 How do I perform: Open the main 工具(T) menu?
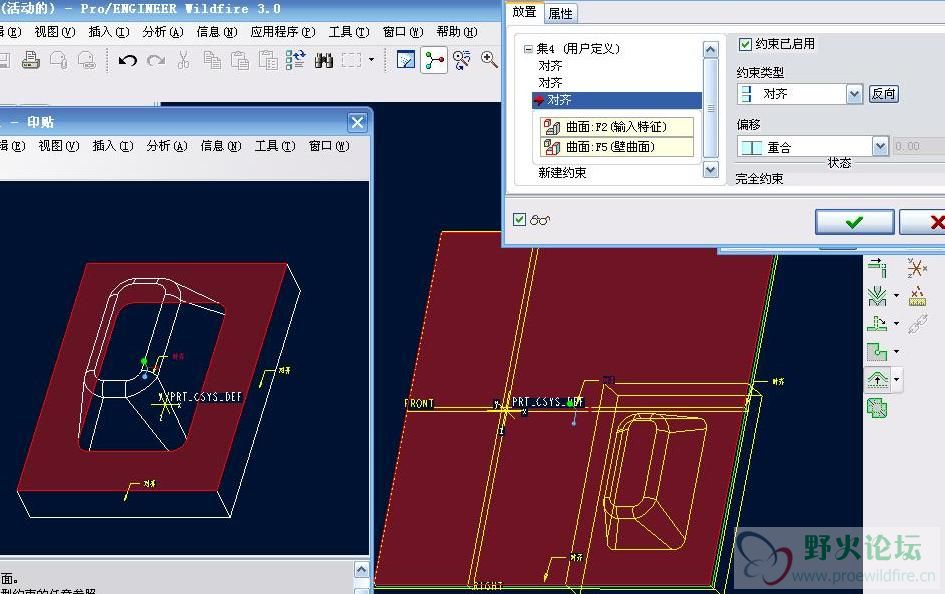(x=348, y=31)
